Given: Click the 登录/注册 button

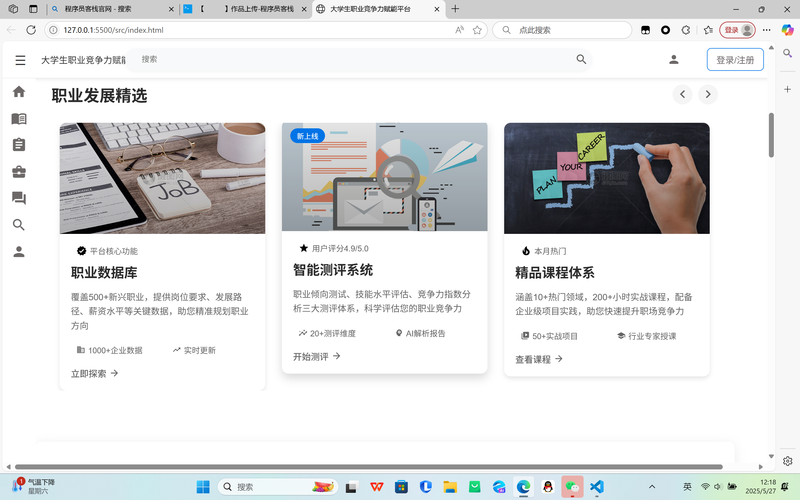Looking at the screenshot, I should point(735,60).
